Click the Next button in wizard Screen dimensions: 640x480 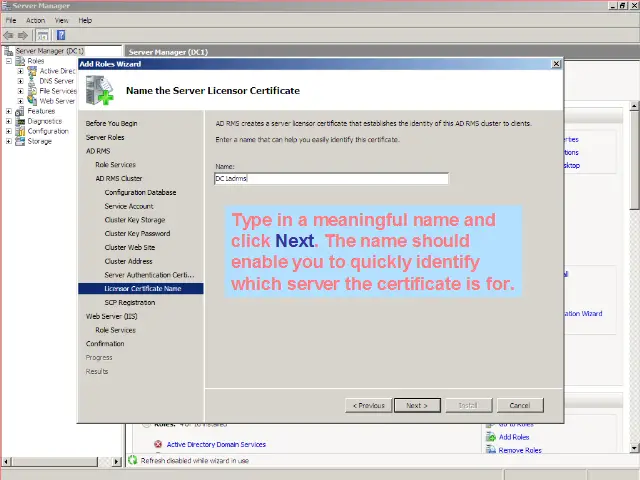point(417,405)
